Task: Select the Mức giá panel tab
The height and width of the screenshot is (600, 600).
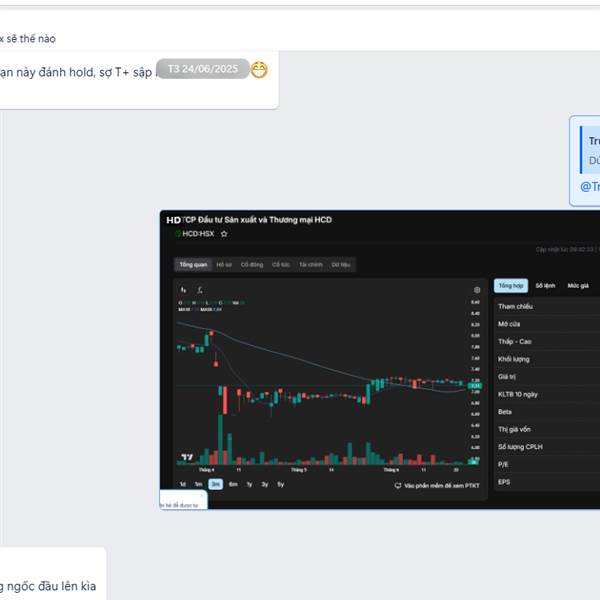Action: point(578,285)
